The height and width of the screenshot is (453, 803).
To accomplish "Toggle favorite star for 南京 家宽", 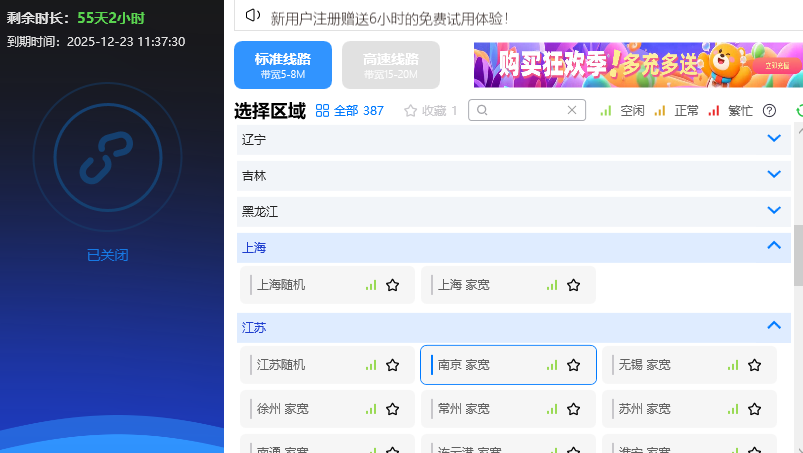I will 574,365.
